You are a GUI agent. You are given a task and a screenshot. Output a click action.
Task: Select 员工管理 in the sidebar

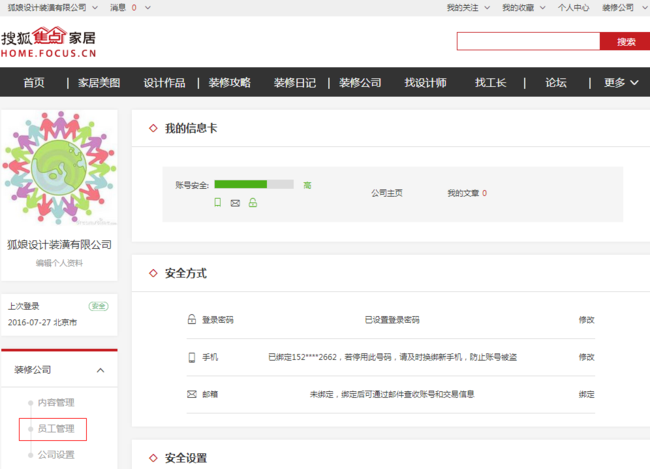tap(56, 429)
